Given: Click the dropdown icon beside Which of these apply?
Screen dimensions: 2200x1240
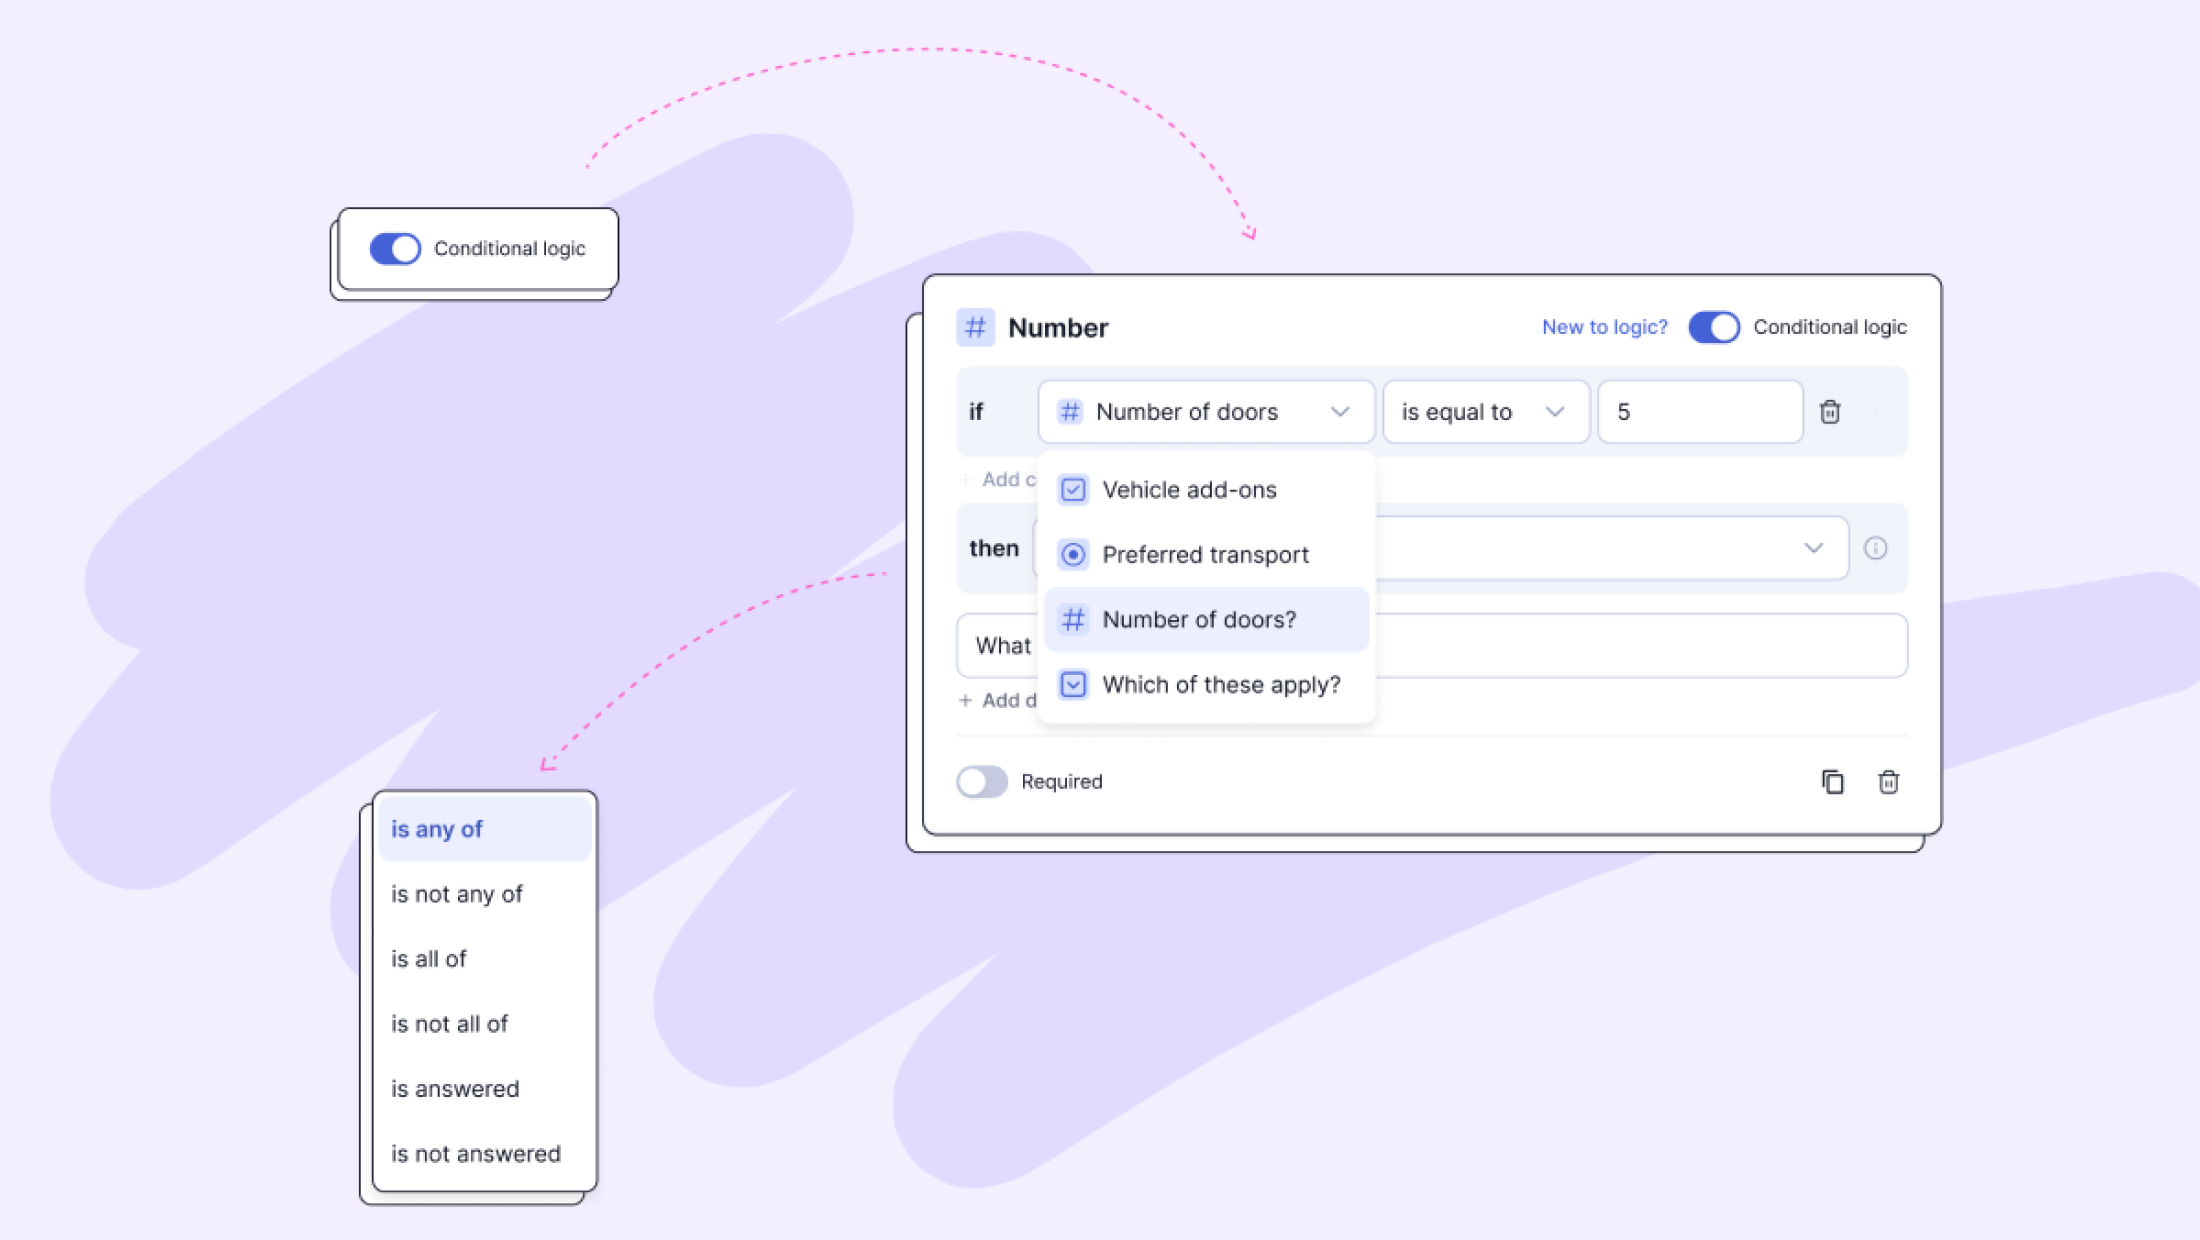Looking at the screenshot, I should 1072,684.
